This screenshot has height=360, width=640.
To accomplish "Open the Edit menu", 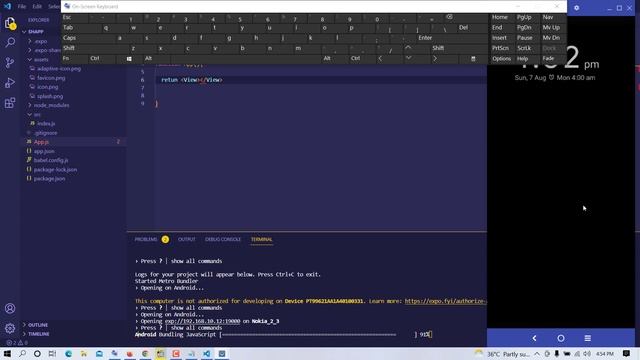I will [37, 7].
